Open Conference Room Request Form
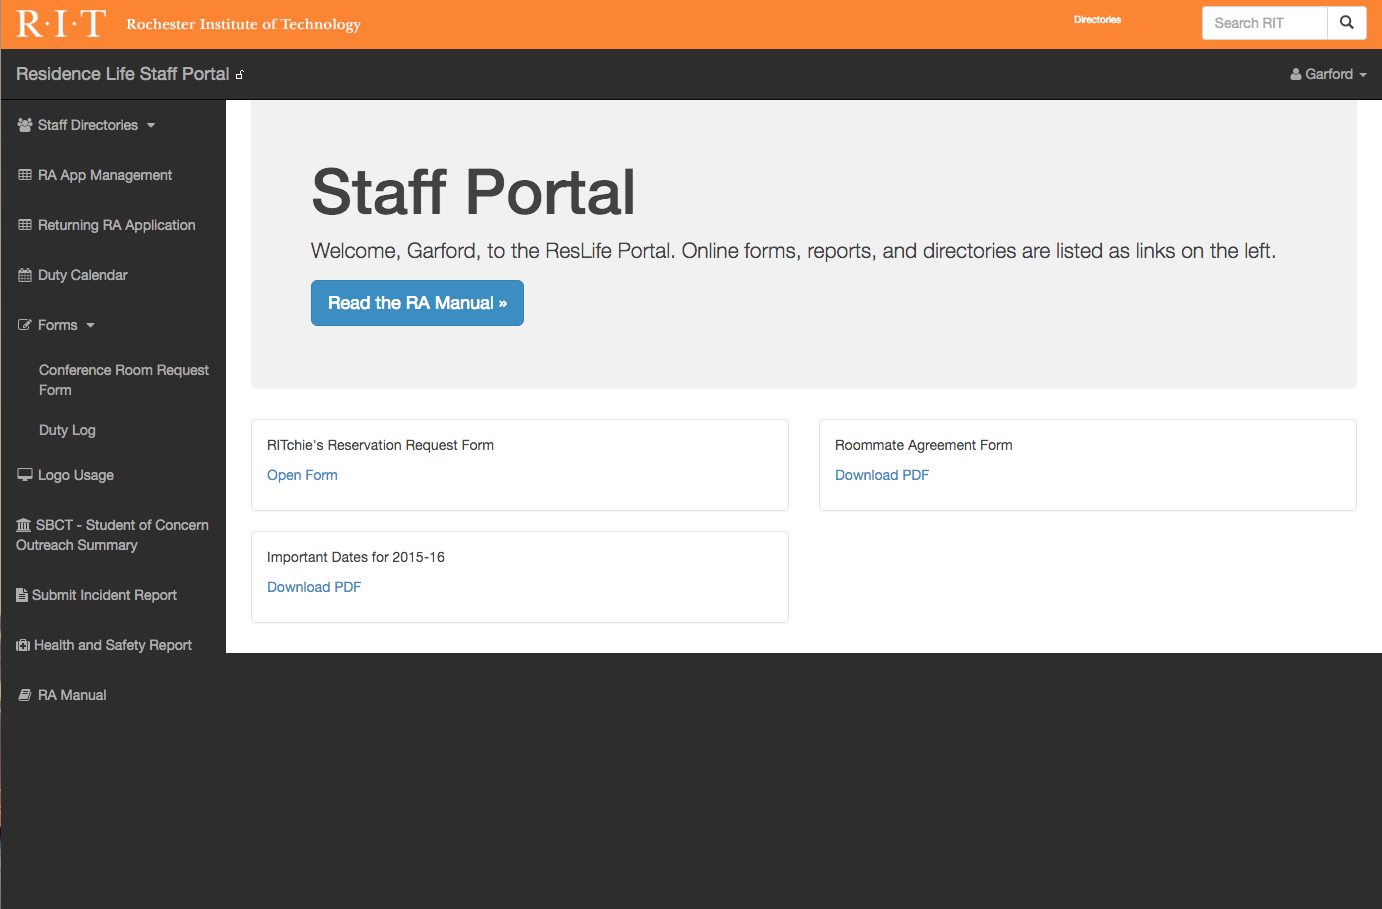Image resolution: width=1382 pixels, height=909 pixels. [123, 380]
